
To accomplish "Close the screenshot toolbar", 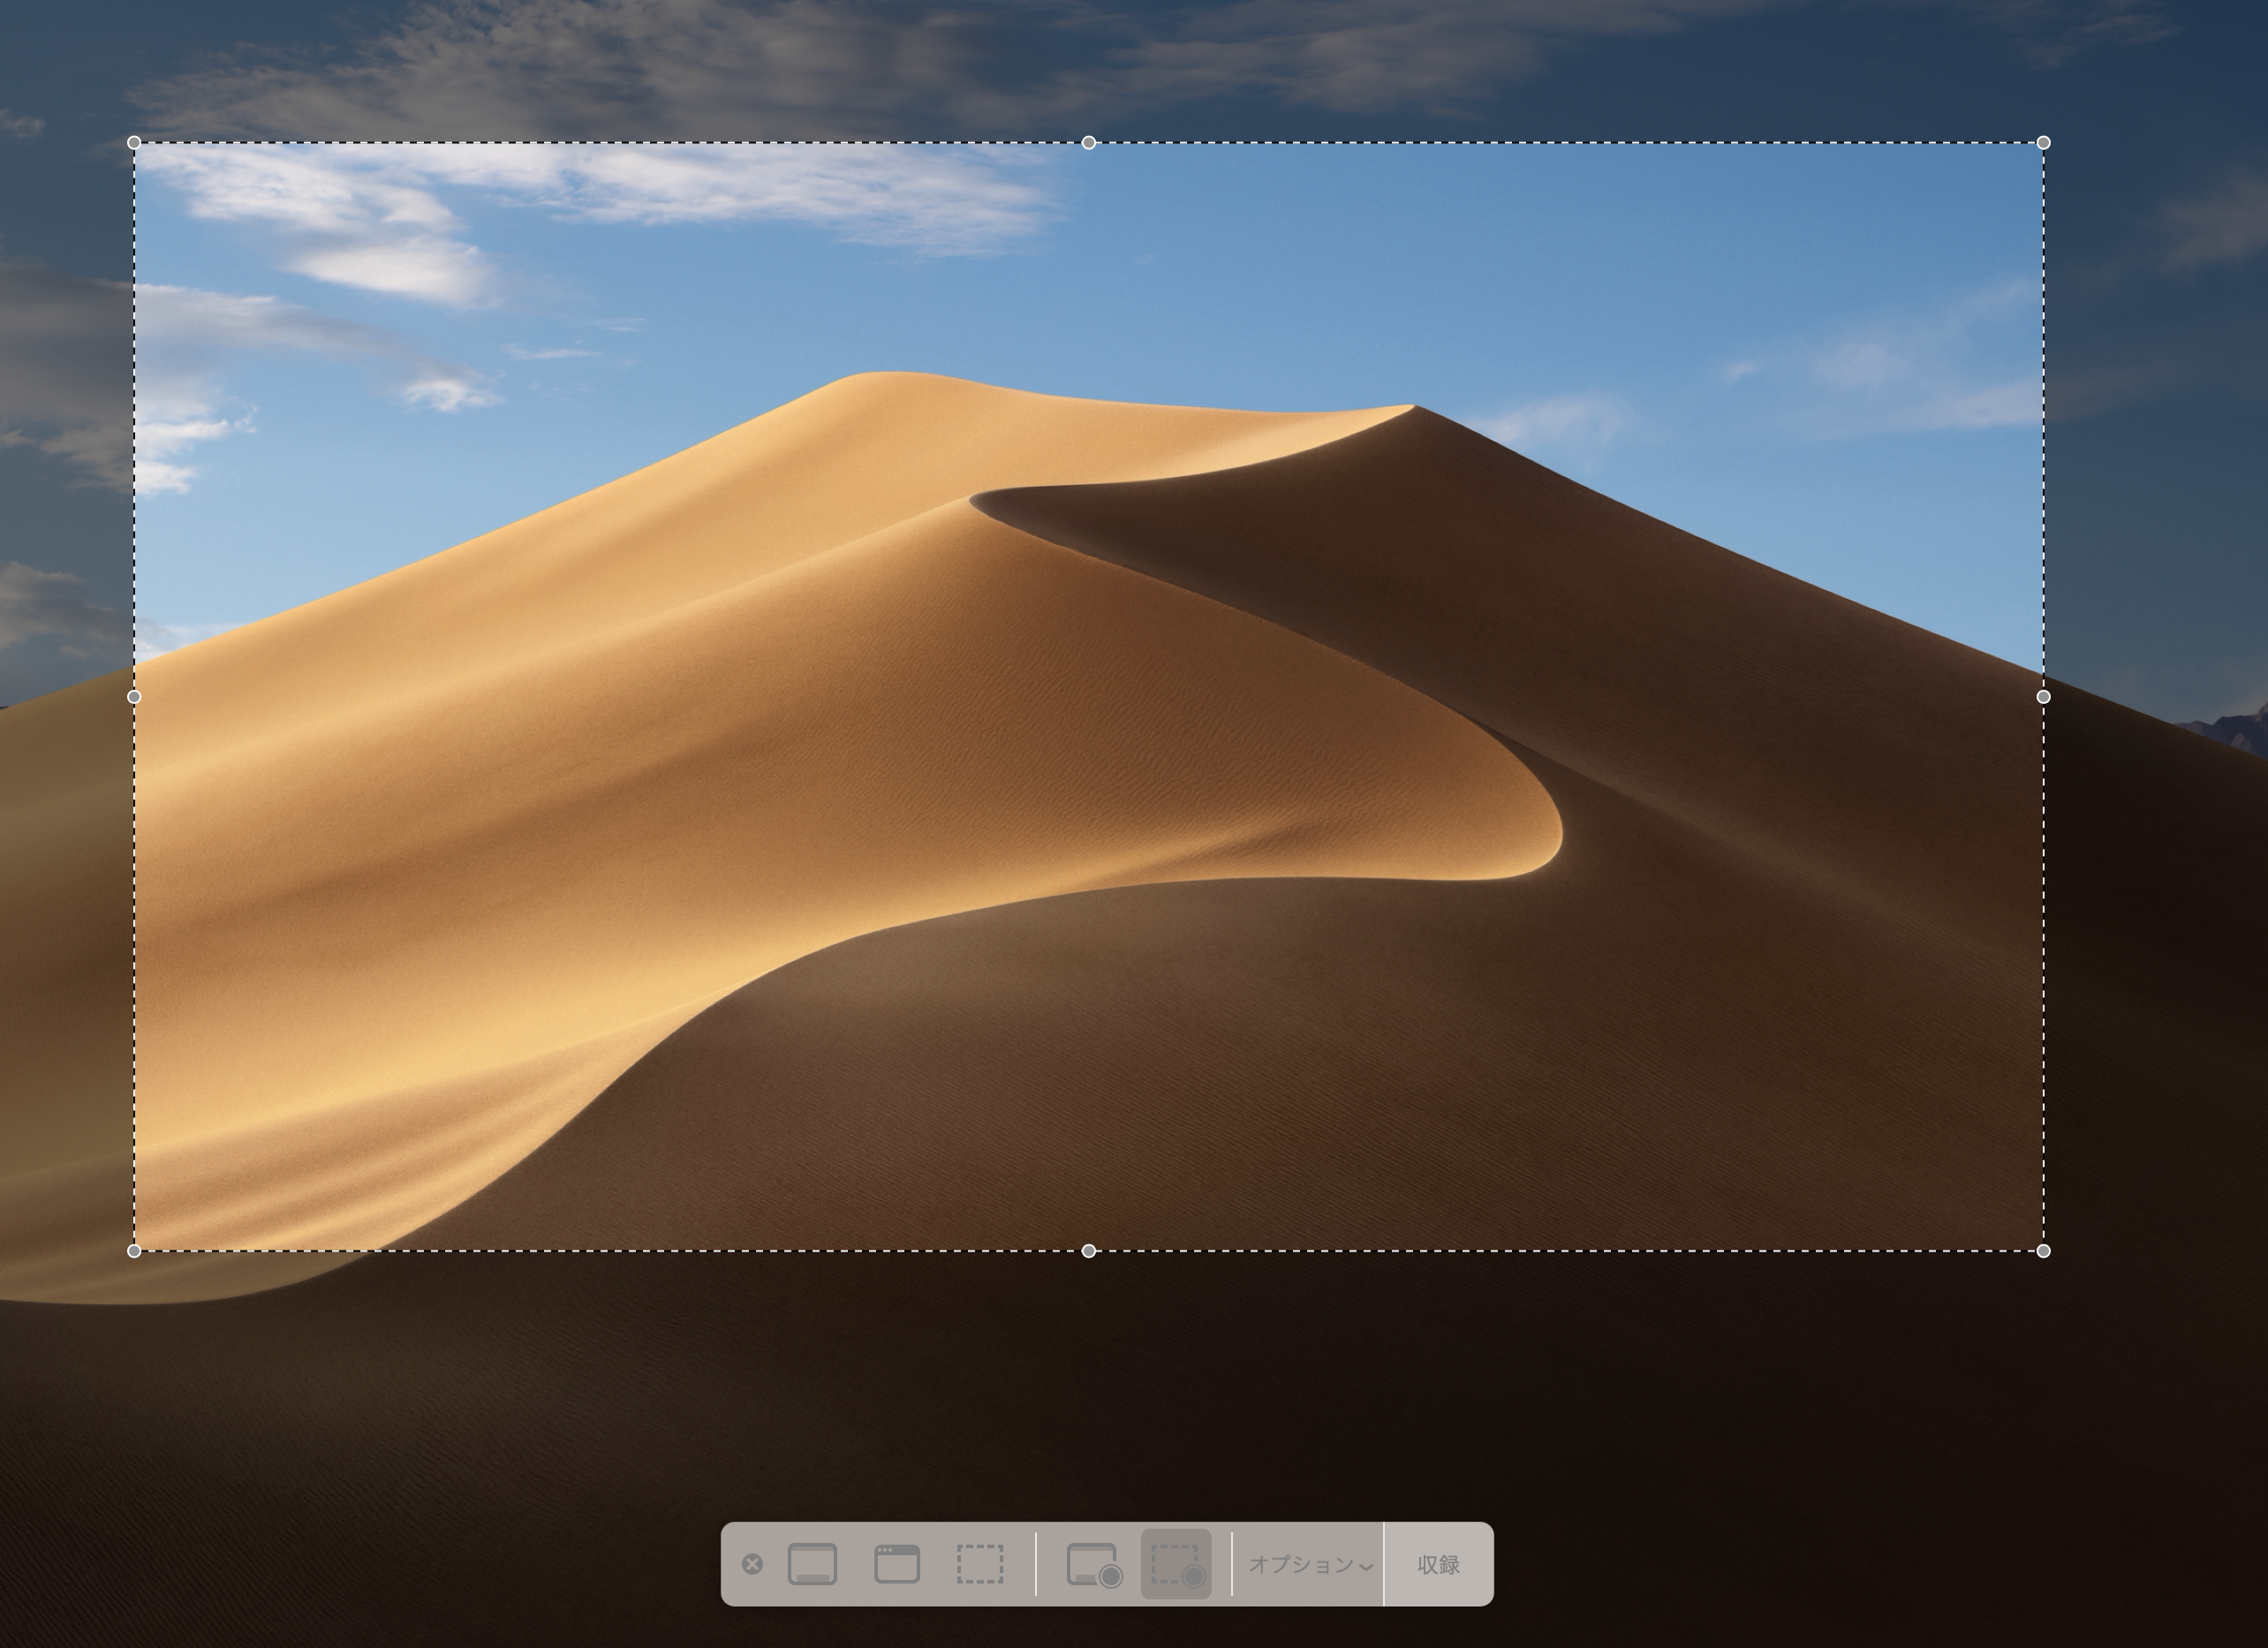I will pyautogui.click(x=753, y=1564).
